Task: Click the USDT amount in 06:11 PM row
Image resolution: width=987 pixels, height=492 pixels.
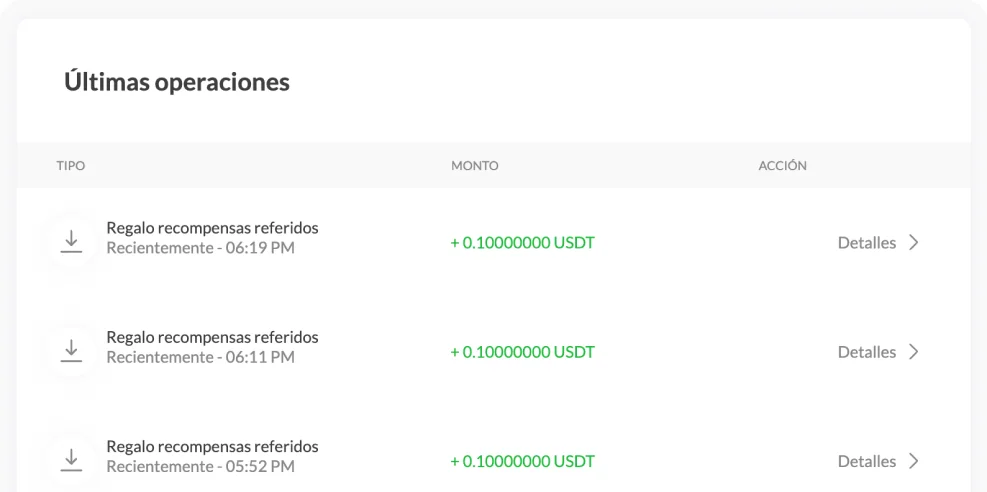Action: (x=522, y=352)
